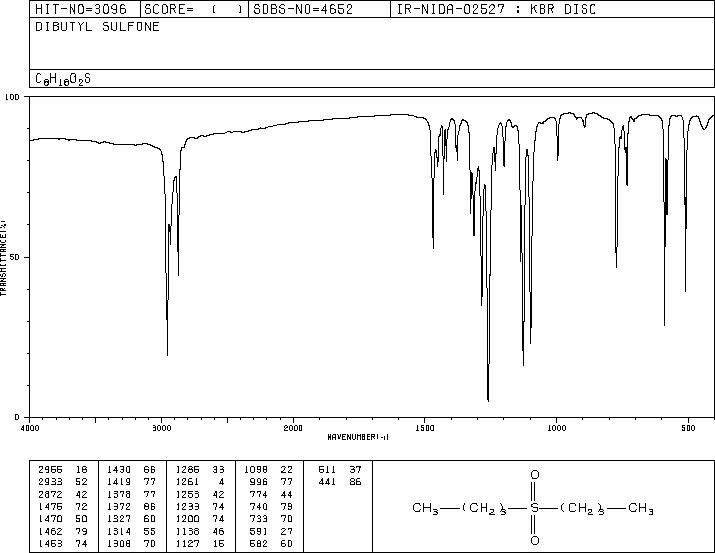Select the IR-NIDA-02527 : KBR DISC label
The width and height of the screenshot is (715, 553).
[496, 9]
